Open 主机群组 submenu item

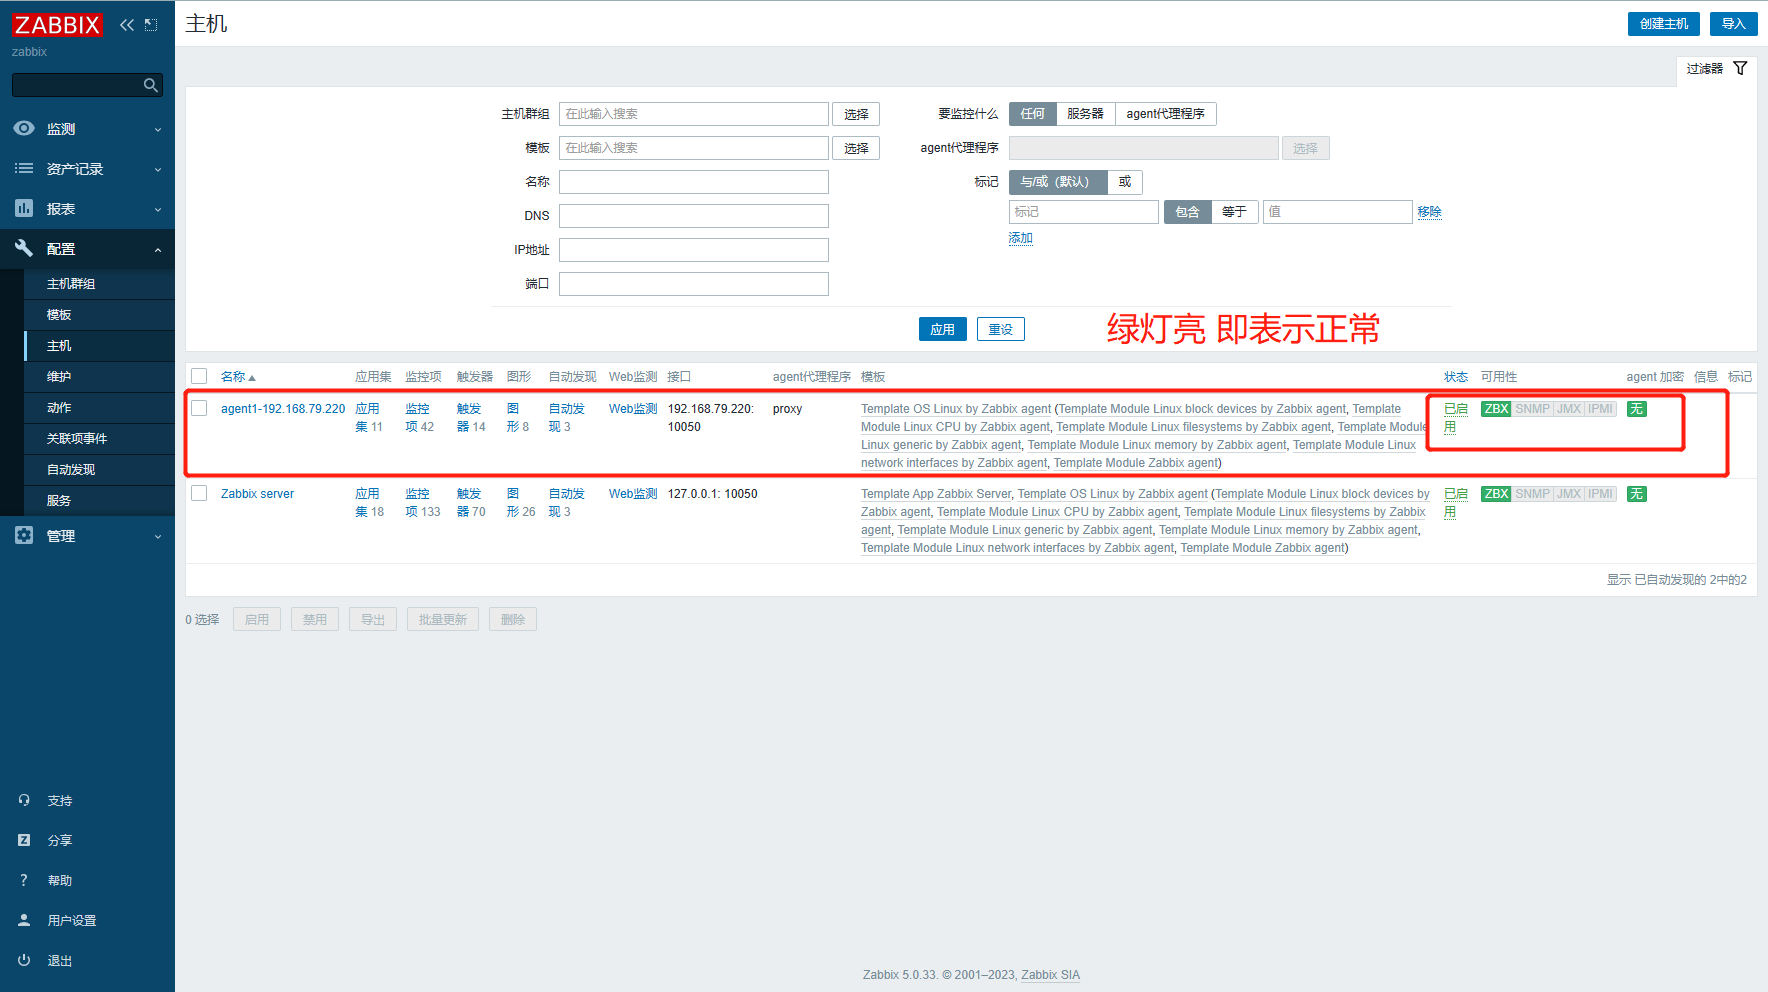100,284
